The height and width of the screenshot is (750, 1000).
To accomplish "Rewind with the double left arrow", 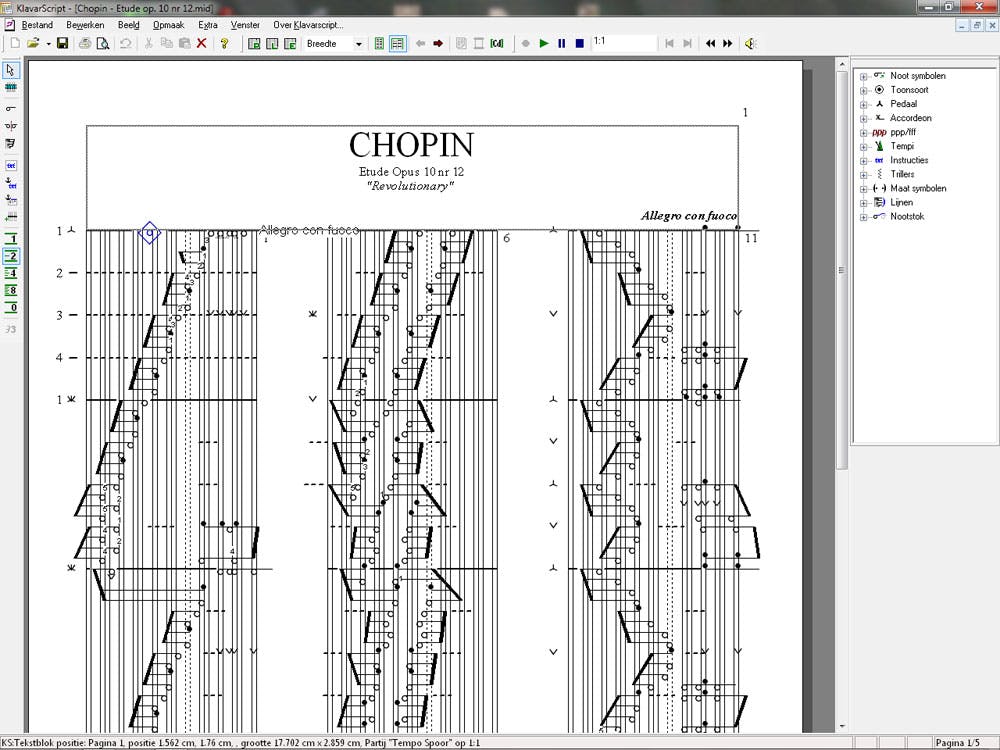I will point(710,43).
